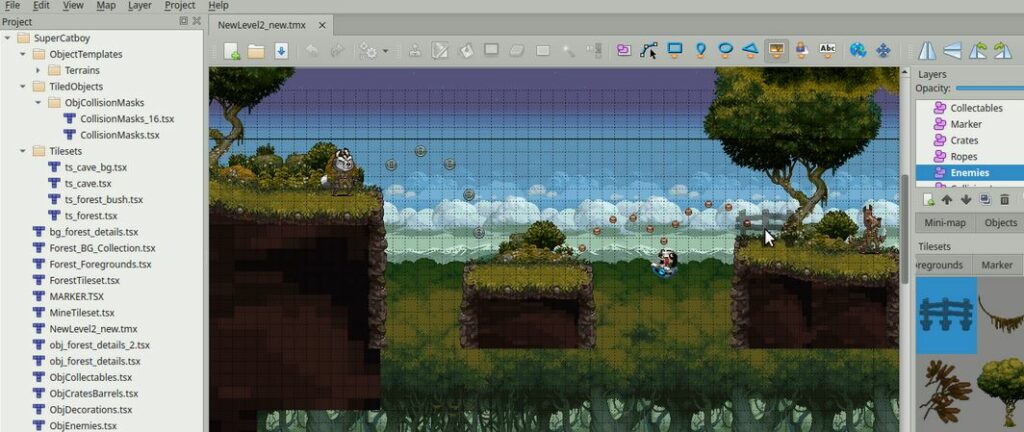Click the layer Opacity slider
Viewport: 1024px width, 432px height.
click(x=989, y=88)
